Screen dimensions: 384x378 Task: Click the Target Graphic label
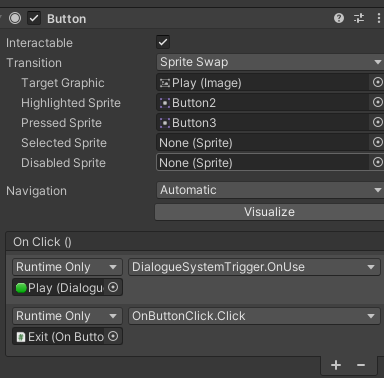coord(63,83)
